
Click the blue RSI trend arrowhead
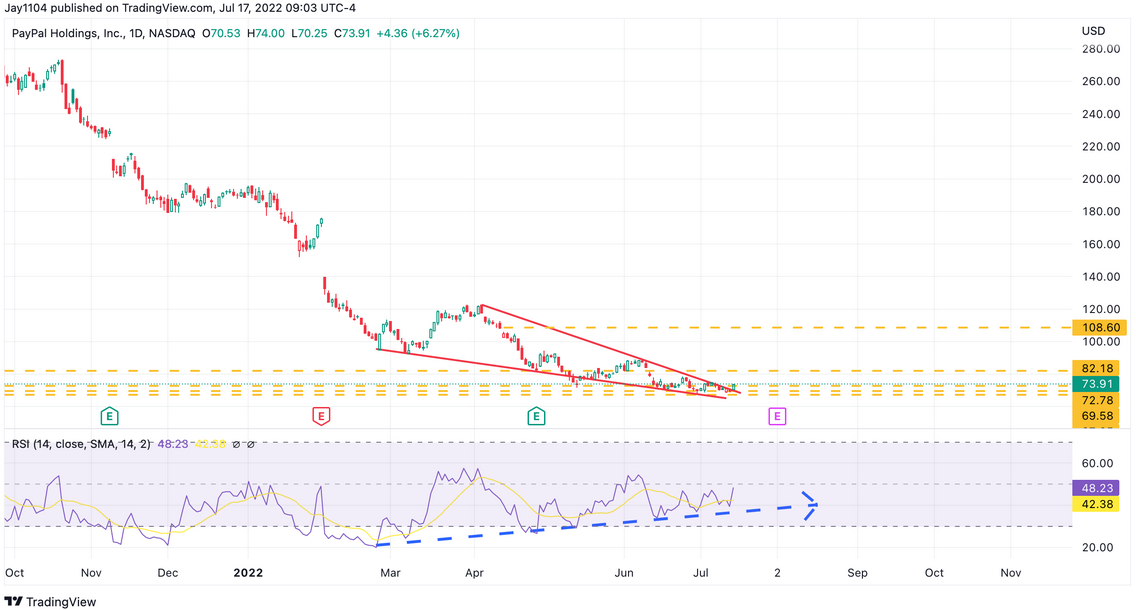tap(810, 505)
